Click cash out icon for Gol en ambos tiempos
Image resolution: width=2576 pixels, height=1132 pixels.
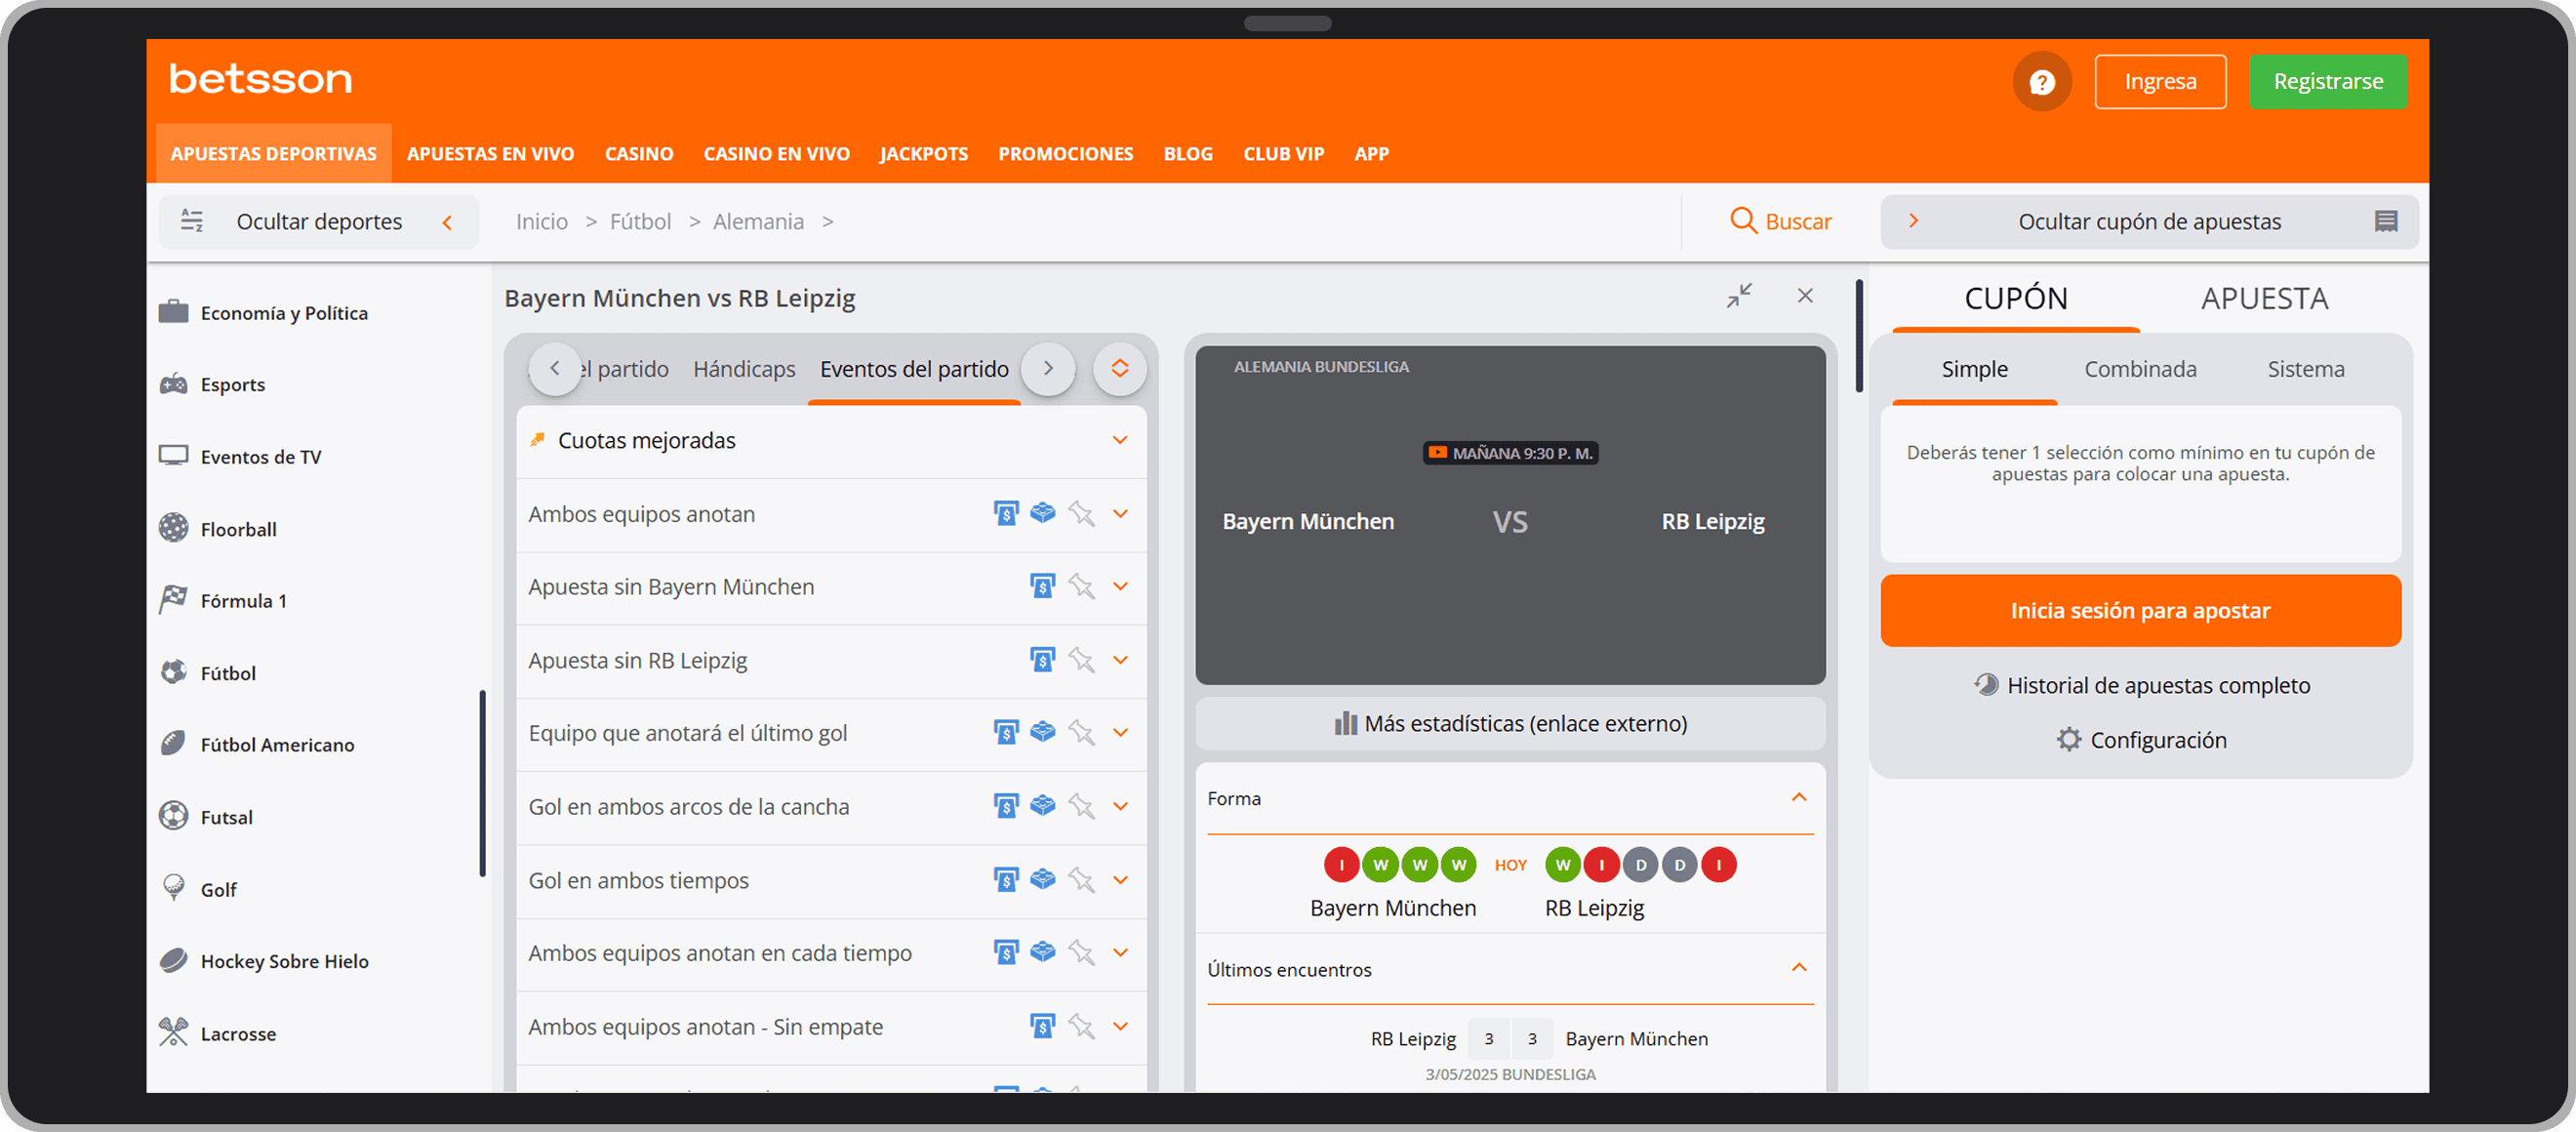[1005, 879]
